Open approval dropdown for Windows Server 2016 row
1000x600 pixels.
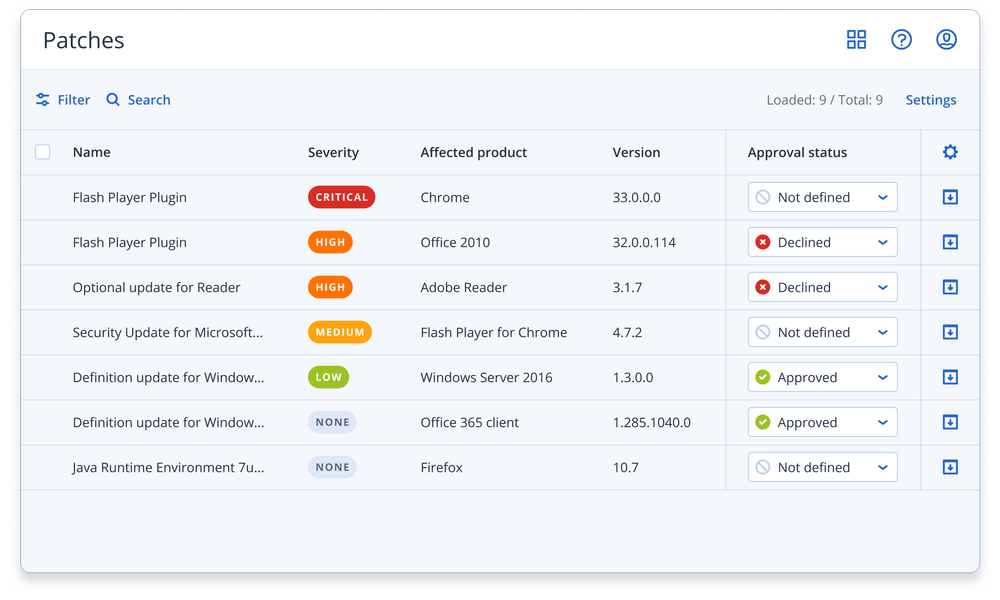coord(822,377)
